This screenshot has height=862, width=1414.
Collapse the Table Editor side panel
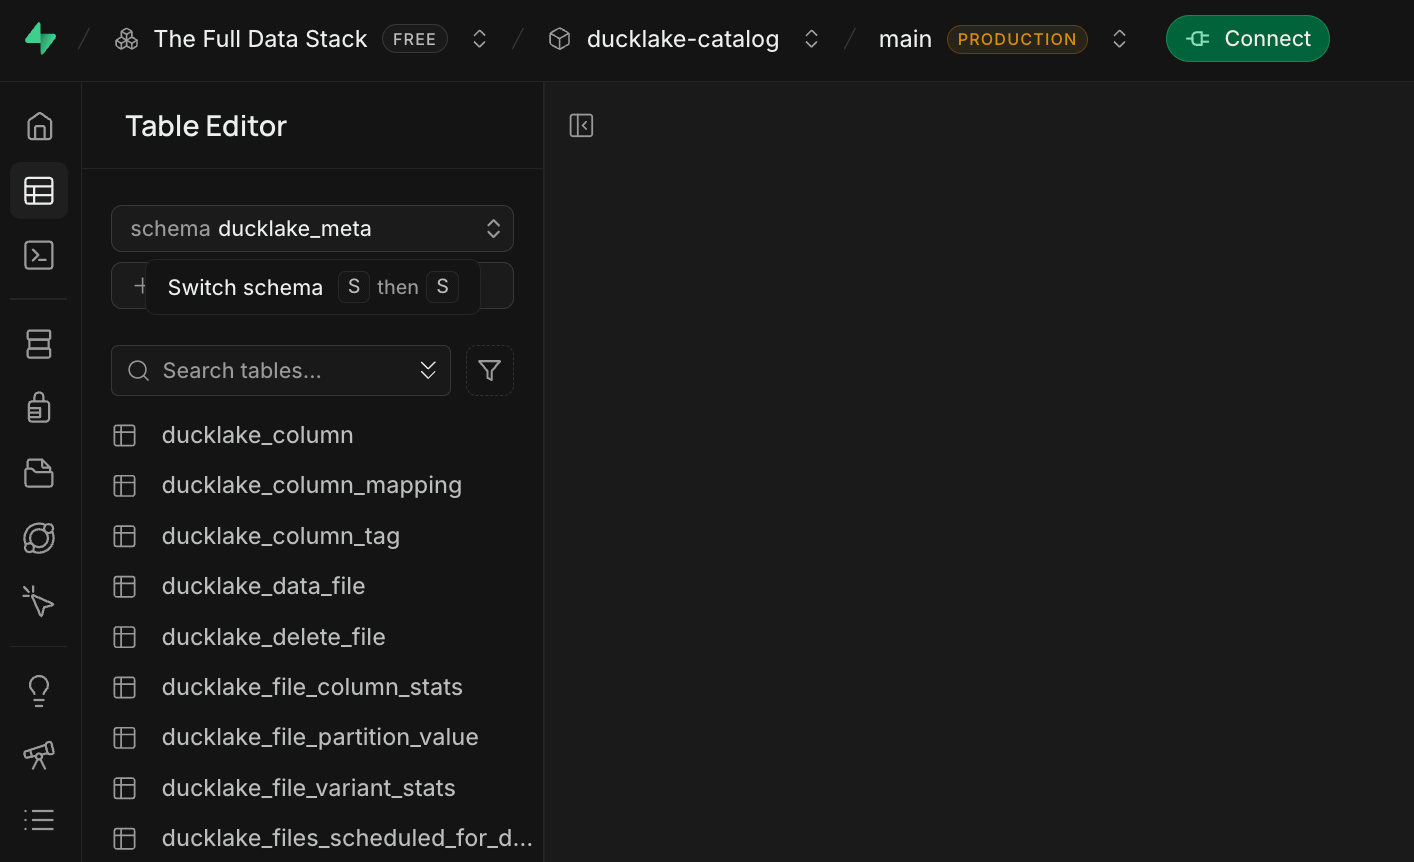coord(581,125)
